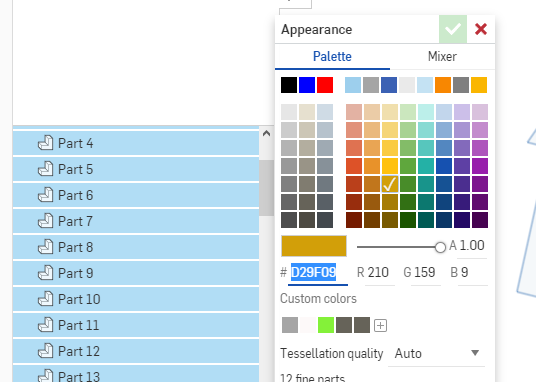Screen dimensions: 536x382
Task: Confirm appearance with green checkmark button
Action: pyautogui.click(x=453, y=29)
